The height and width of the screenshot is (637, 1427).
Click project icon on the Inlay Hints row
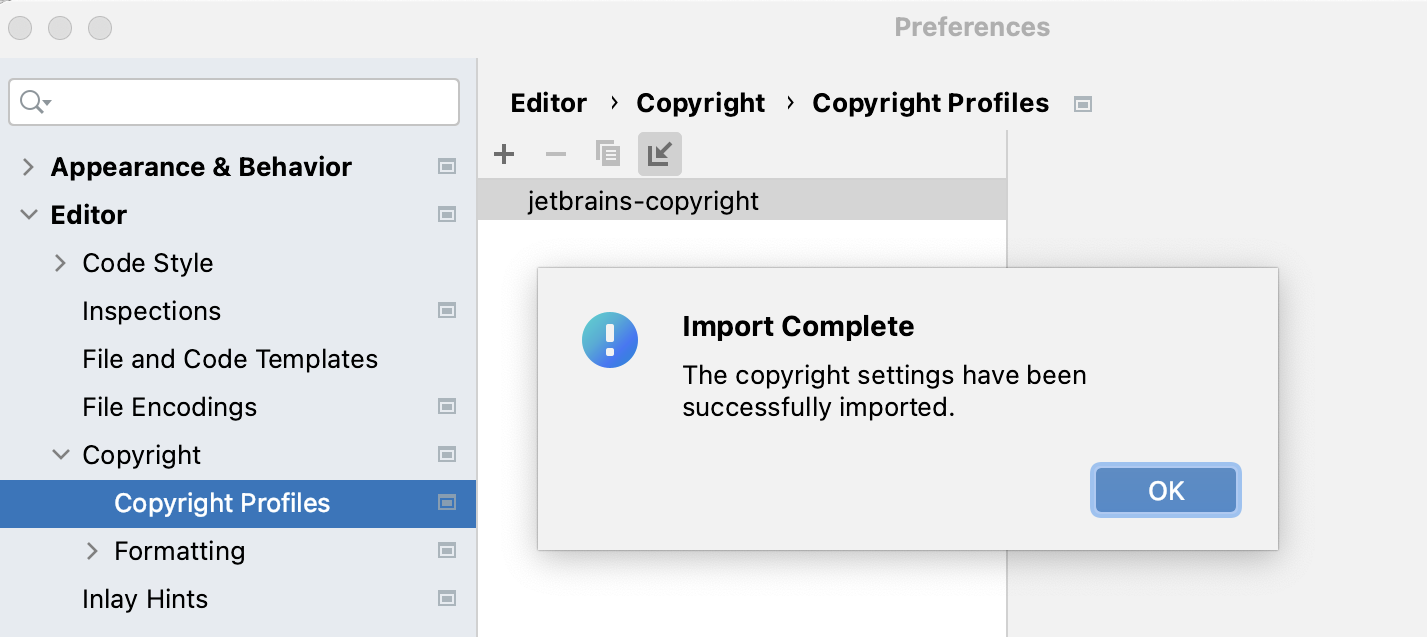[447, 599]
